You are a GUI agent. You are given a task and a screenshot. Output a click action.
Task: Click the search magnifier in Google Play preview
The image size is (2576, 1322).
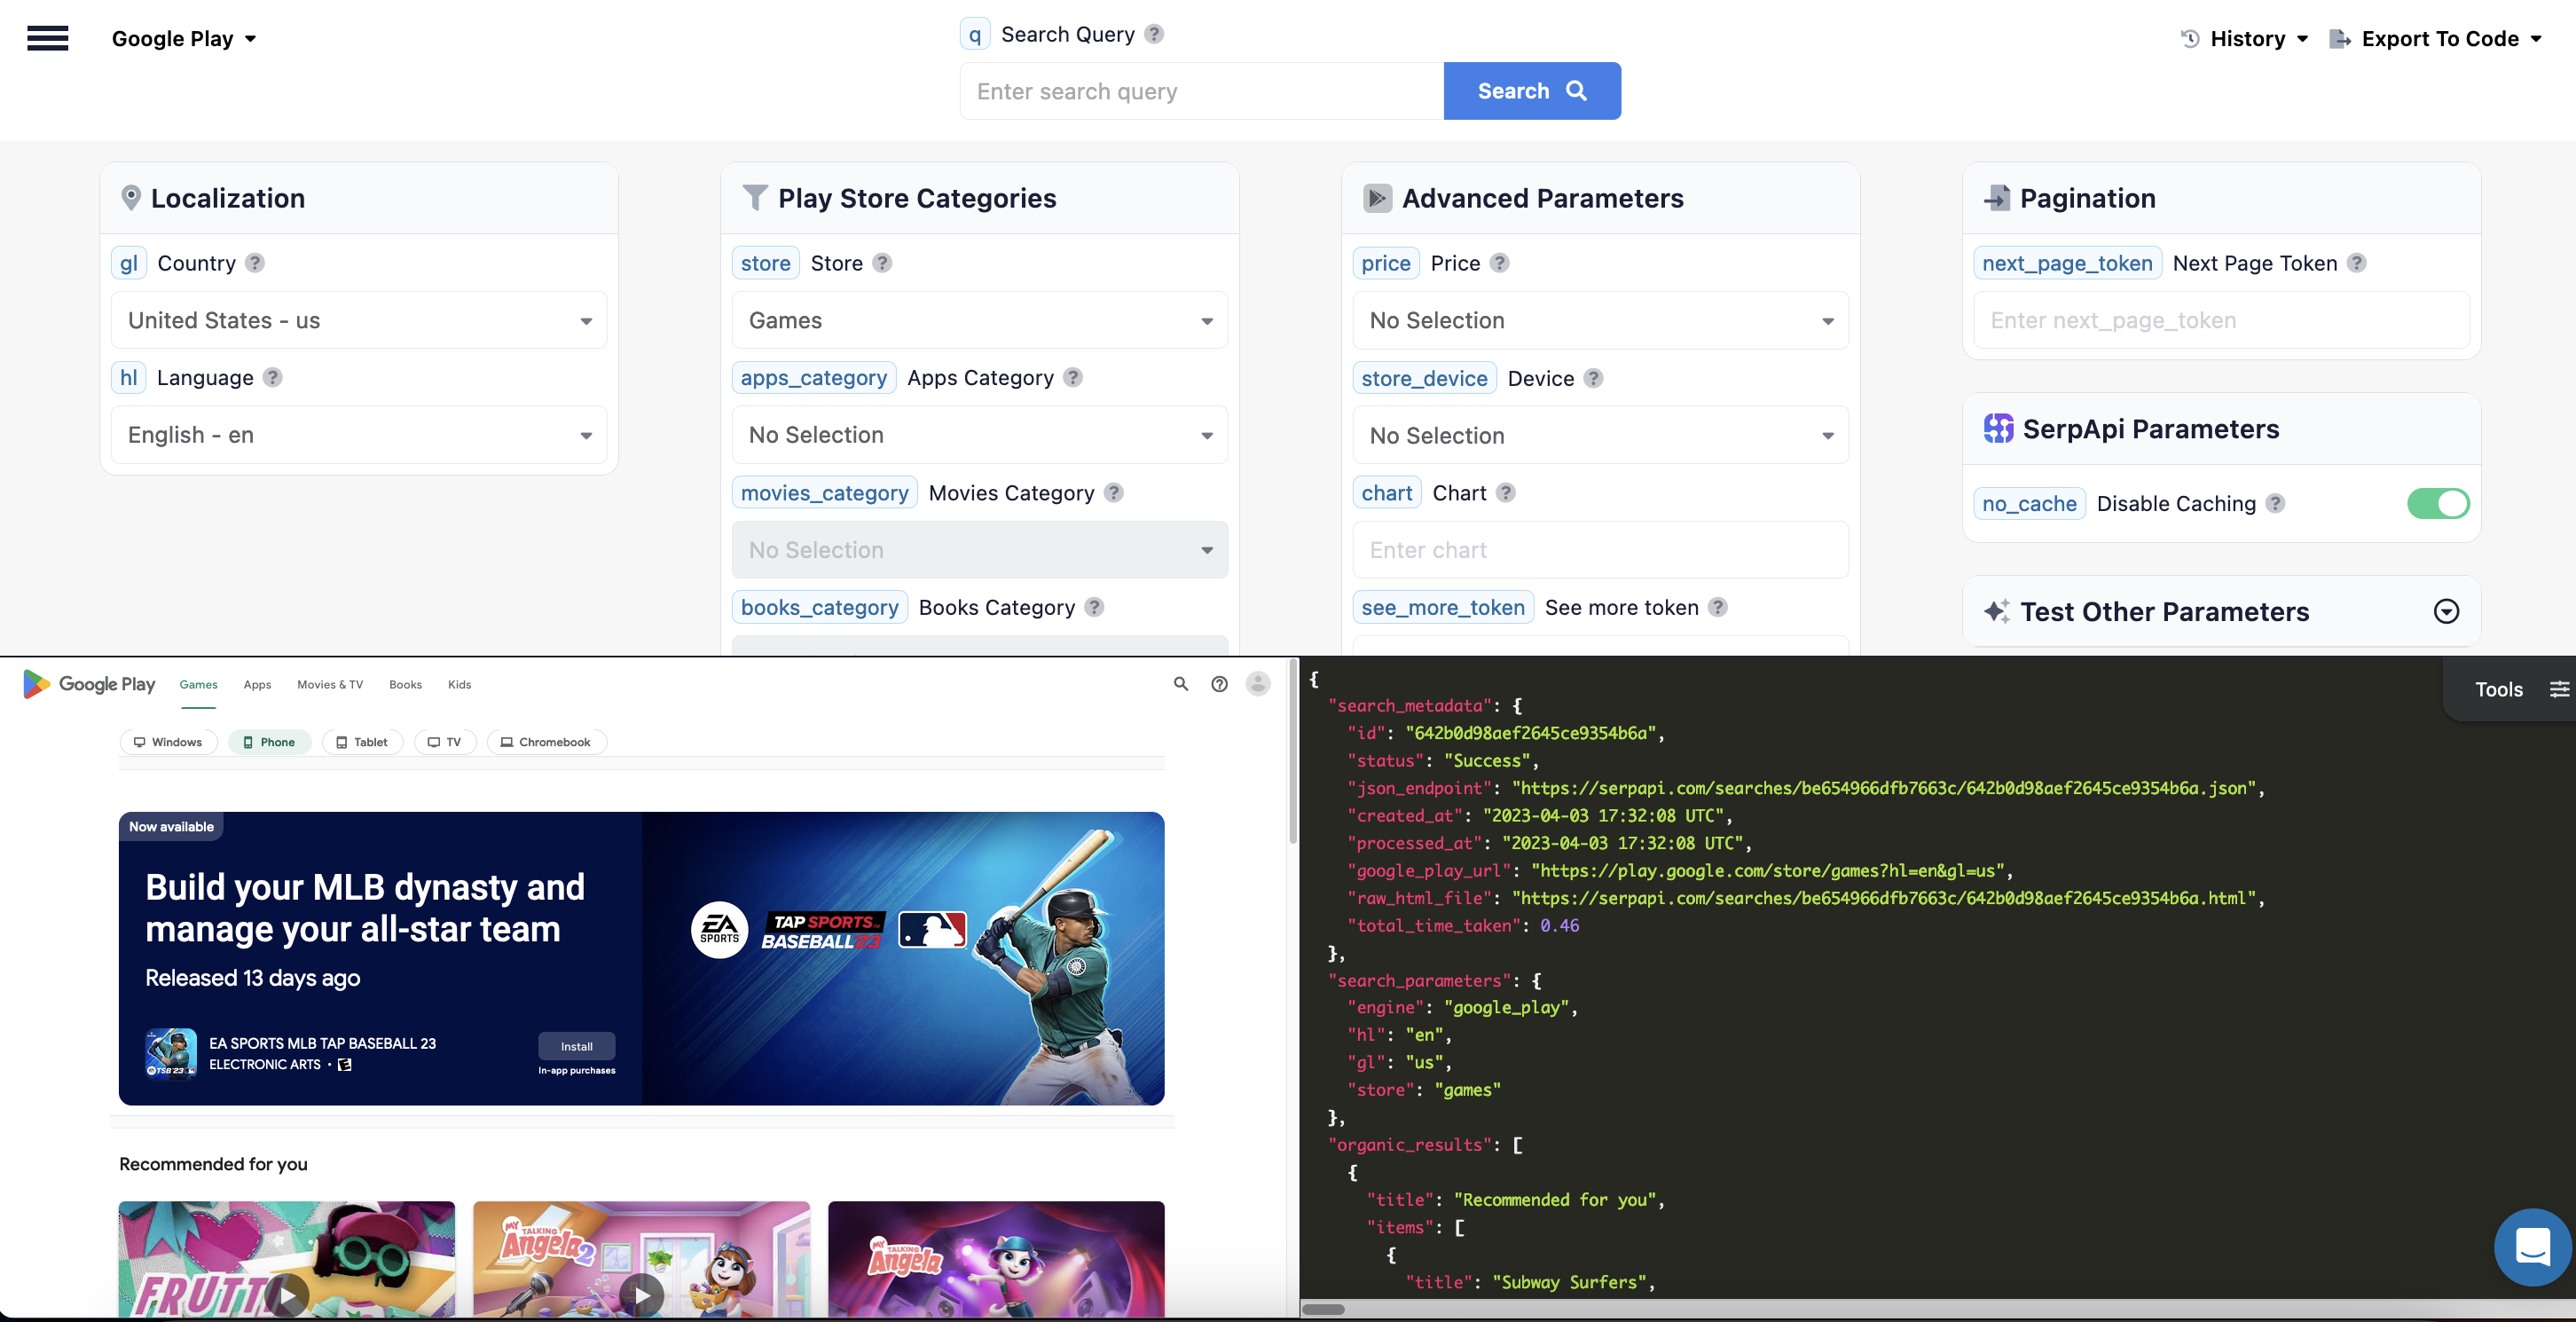pos(1181,684)
